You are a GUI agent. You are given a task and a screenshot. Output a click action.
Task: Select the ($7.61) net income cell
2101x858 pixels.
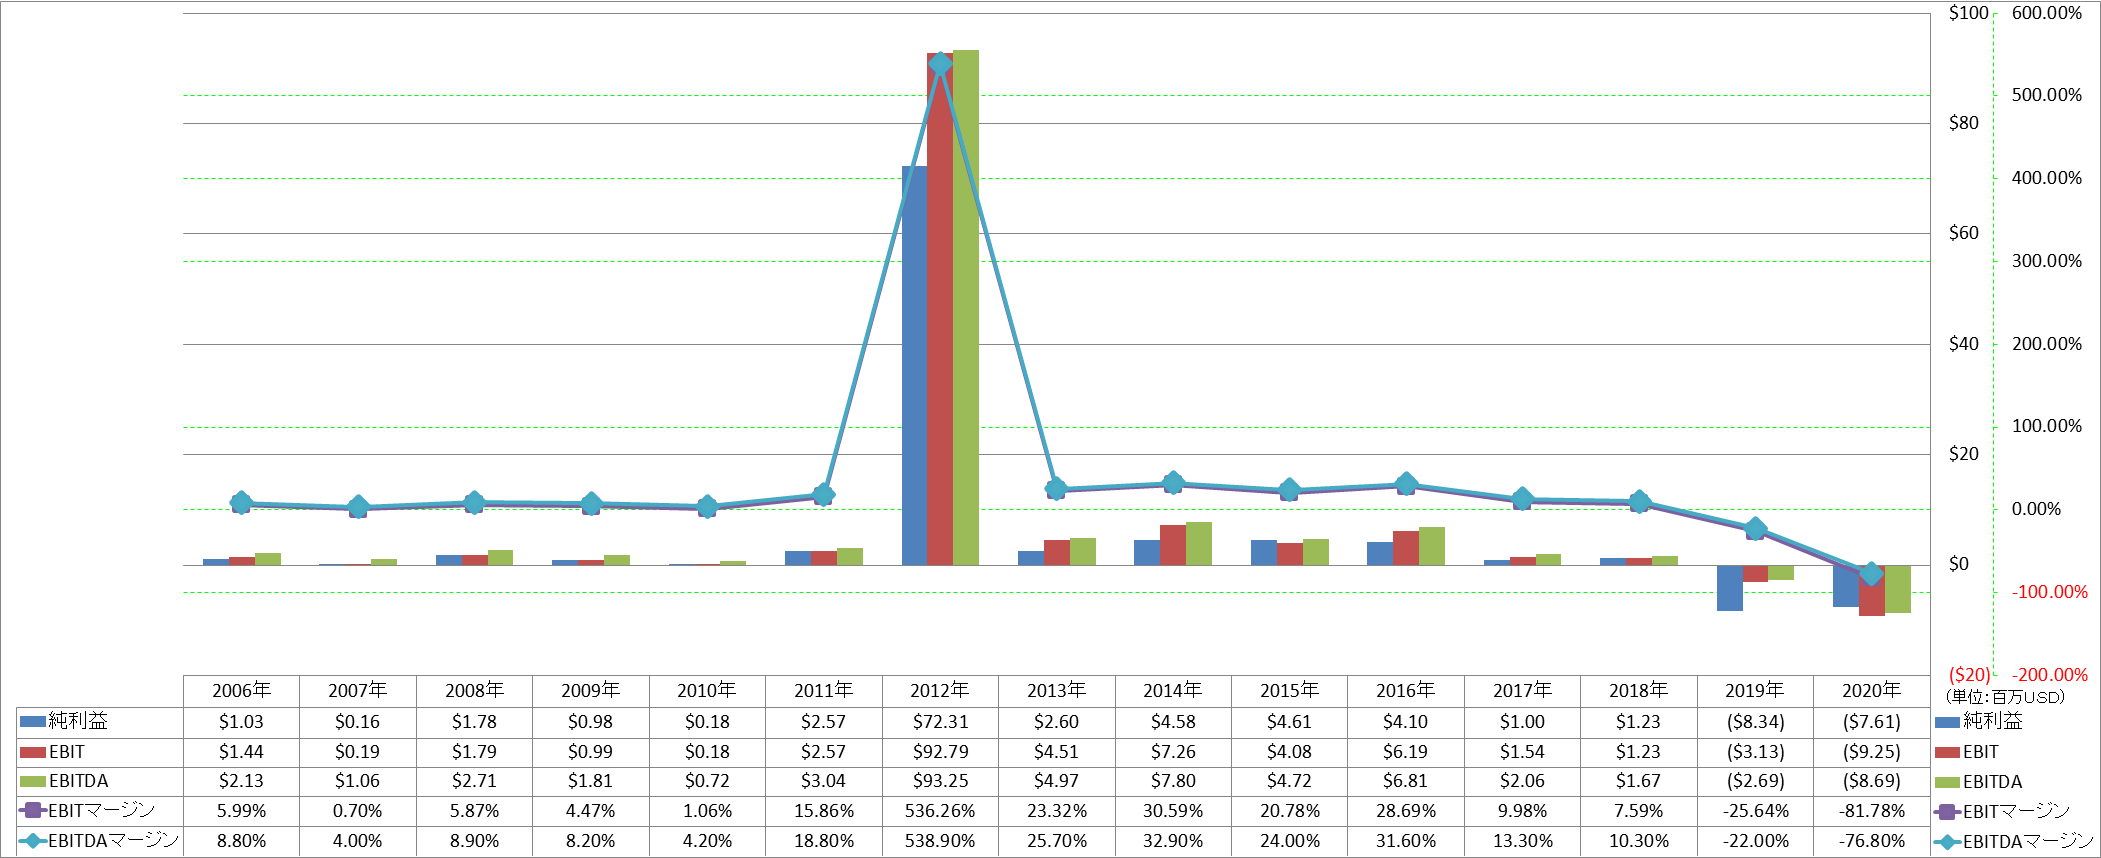click(1872, 721)
